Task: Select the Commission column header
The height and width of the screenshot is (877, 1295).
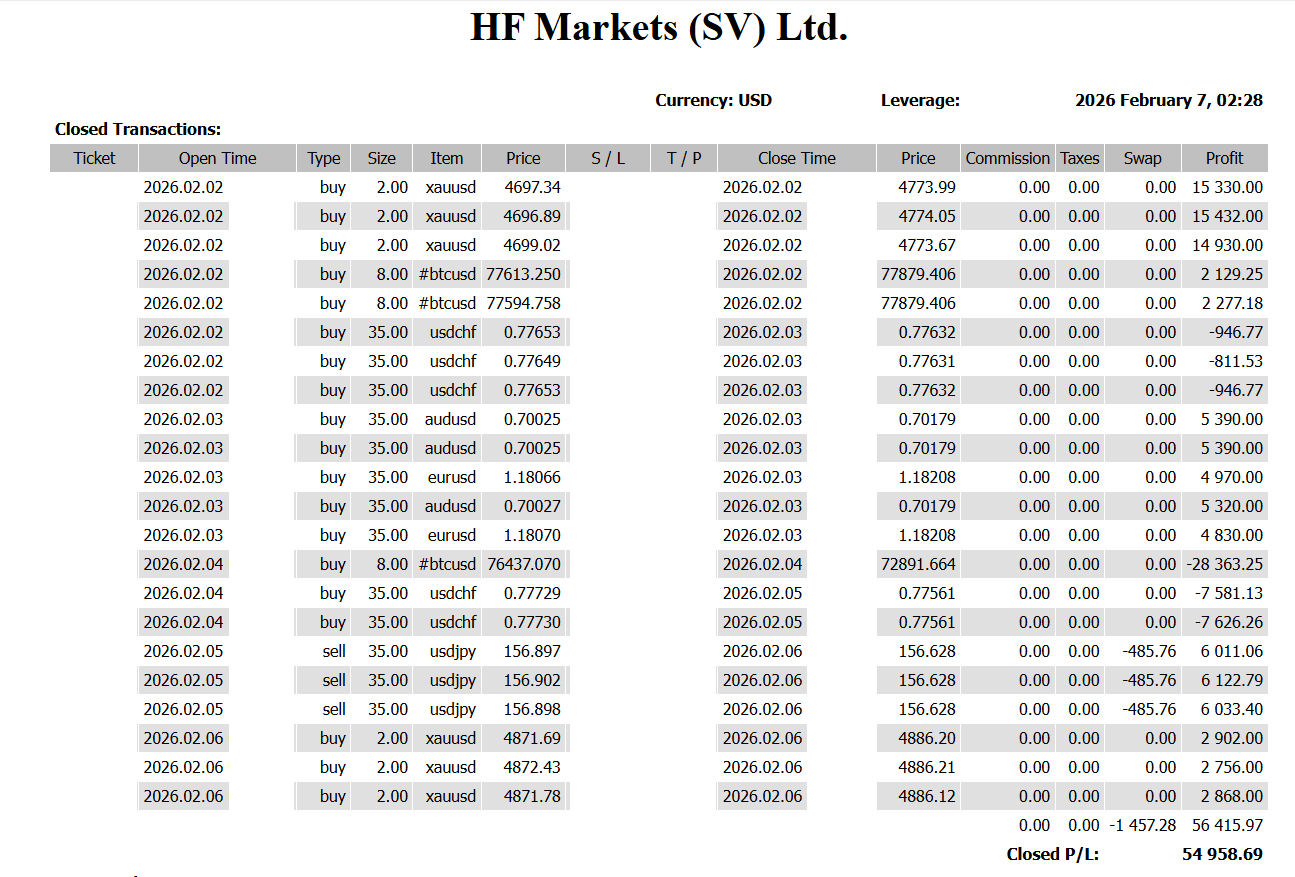Action: (1007, 158)
